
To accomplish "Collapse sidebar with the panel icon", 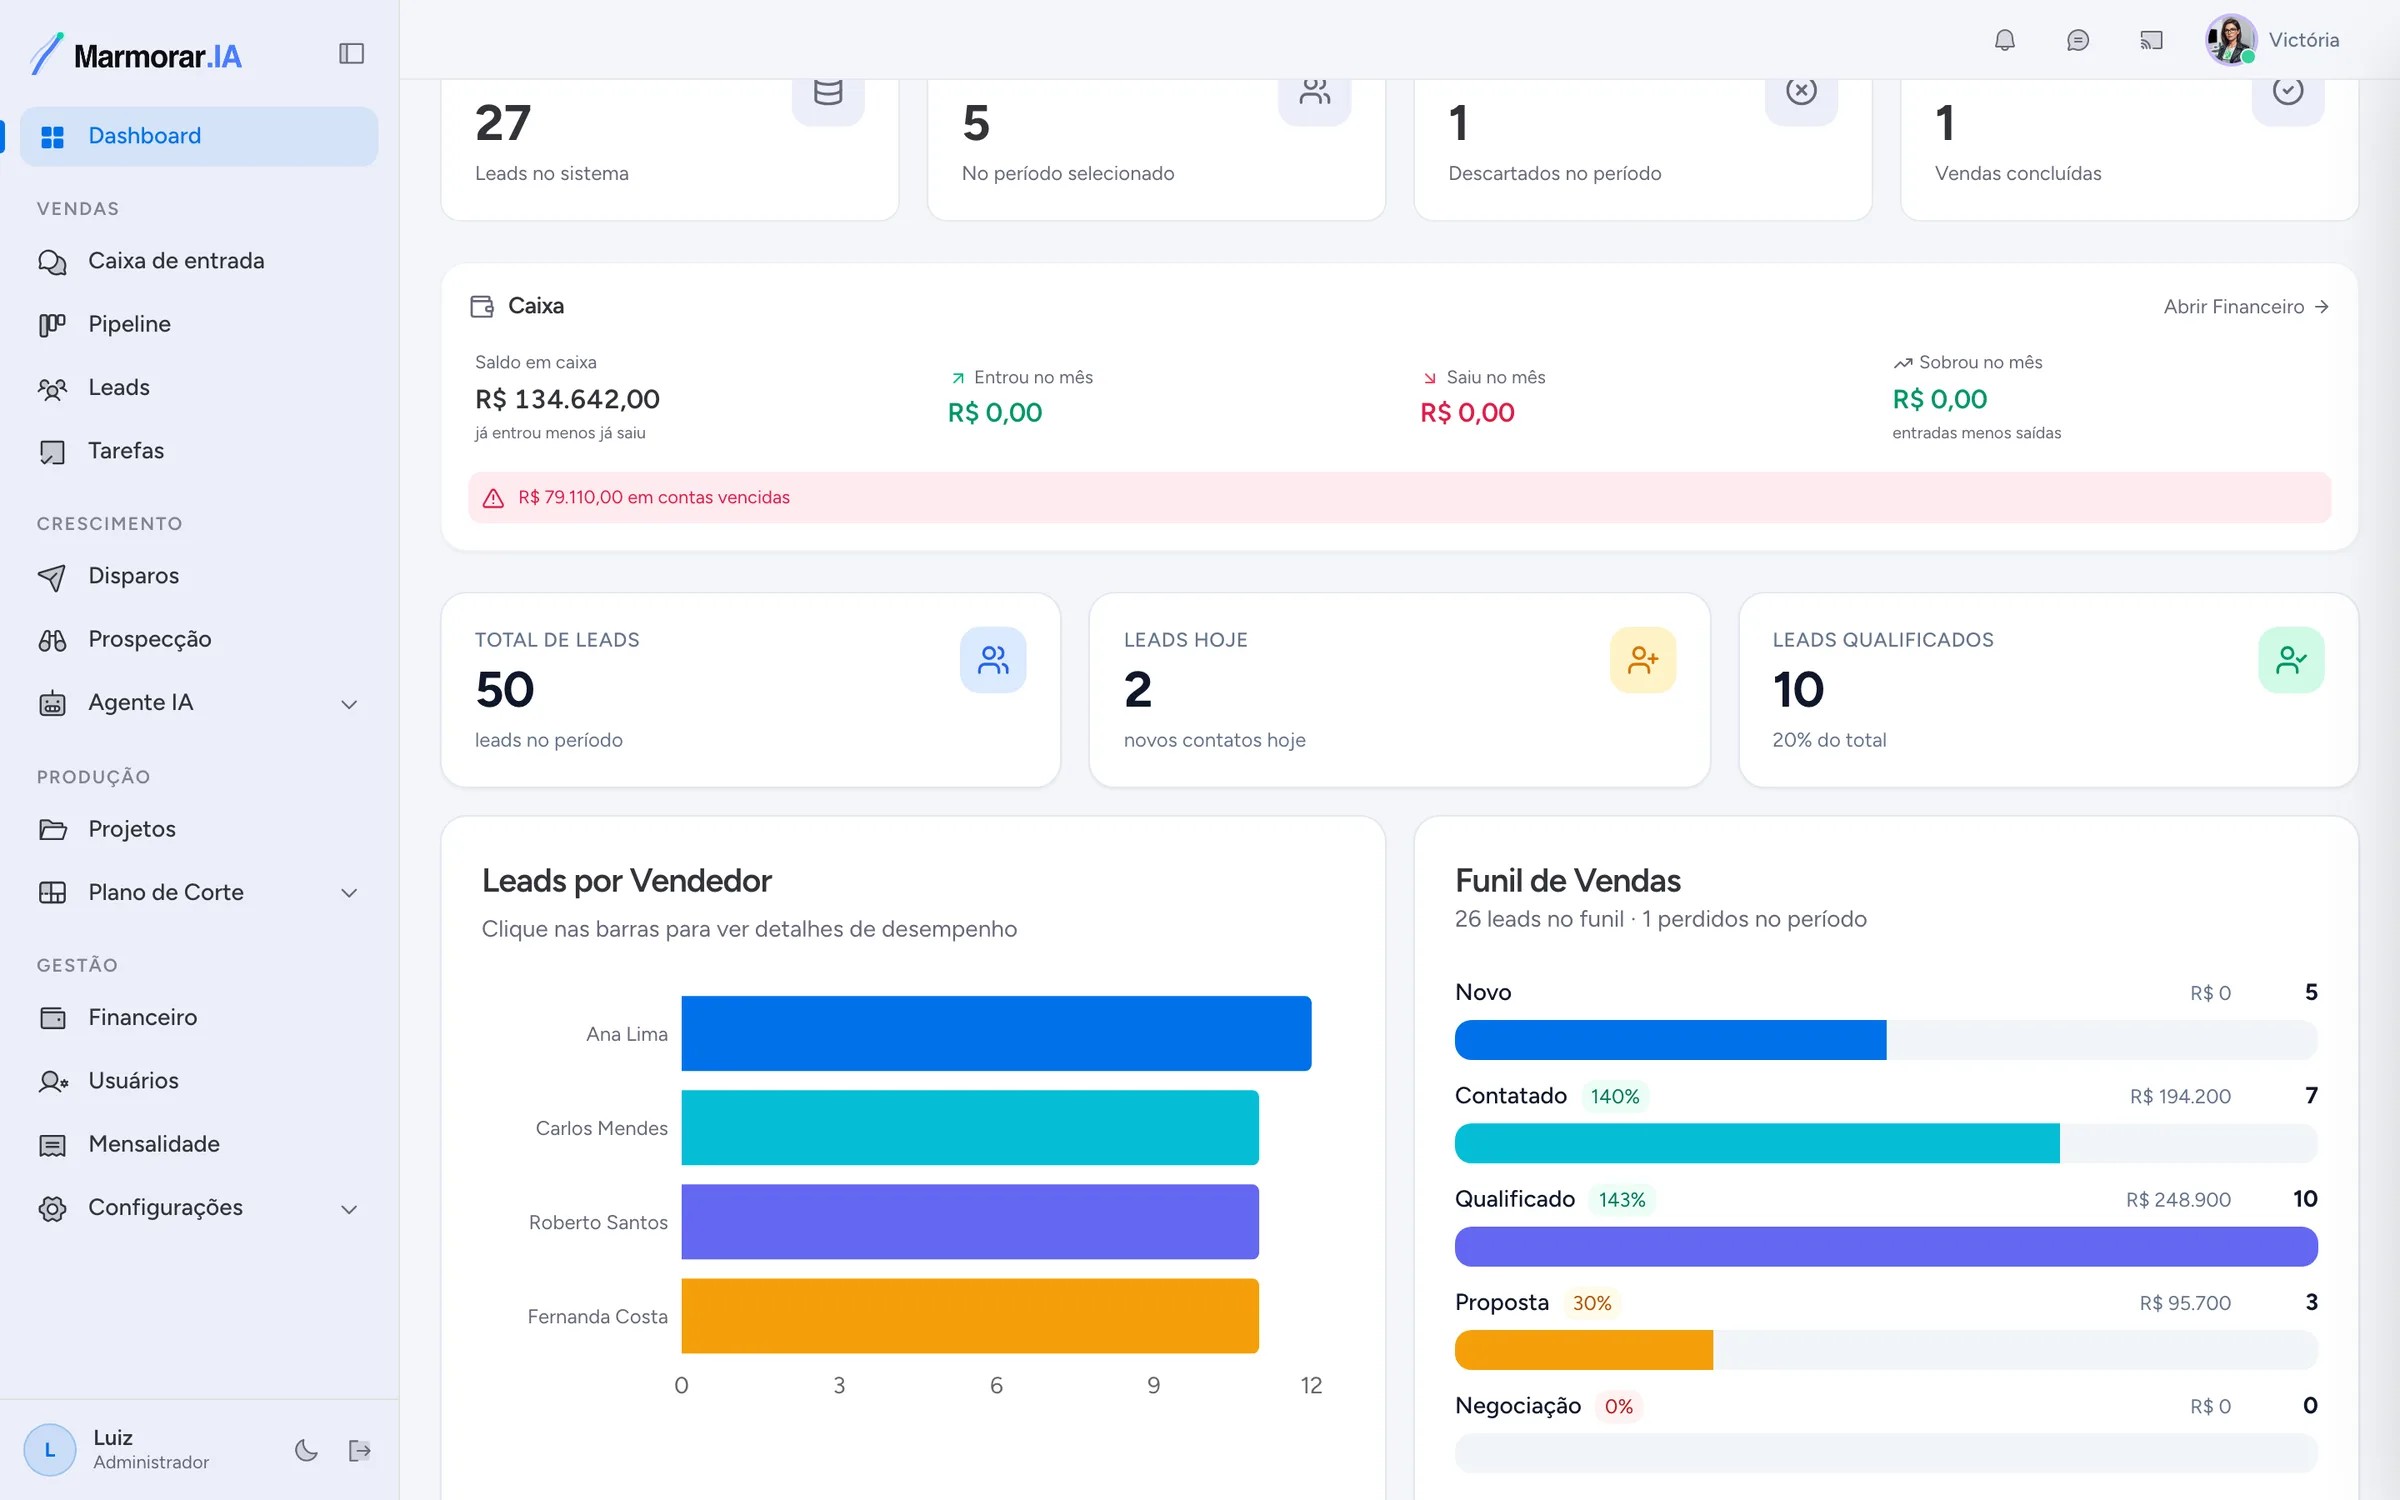I will click(351, 53).
